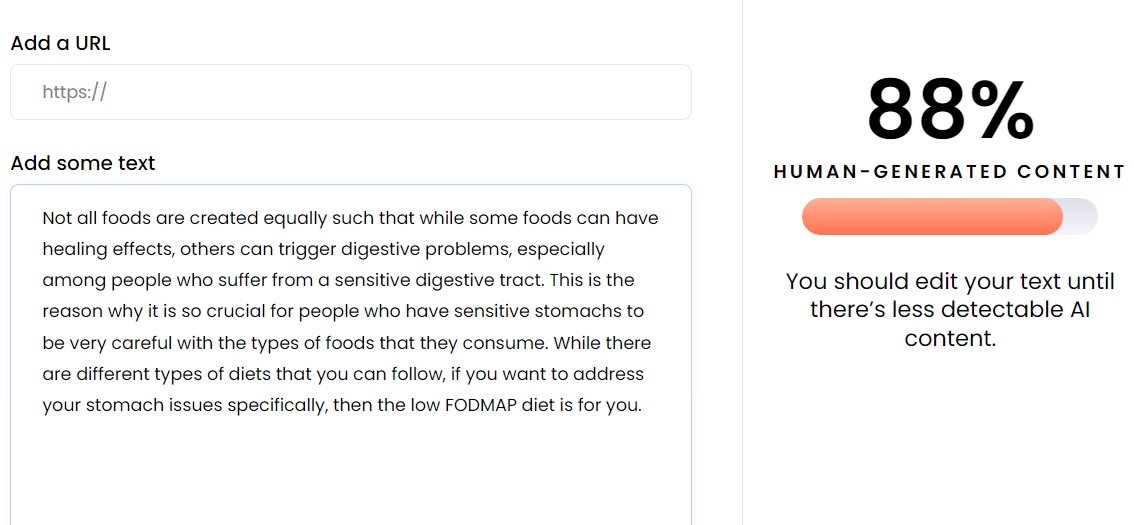Click the grey unfilled end of progress bar
1134x525 pixels.
tap(1081, 216)
